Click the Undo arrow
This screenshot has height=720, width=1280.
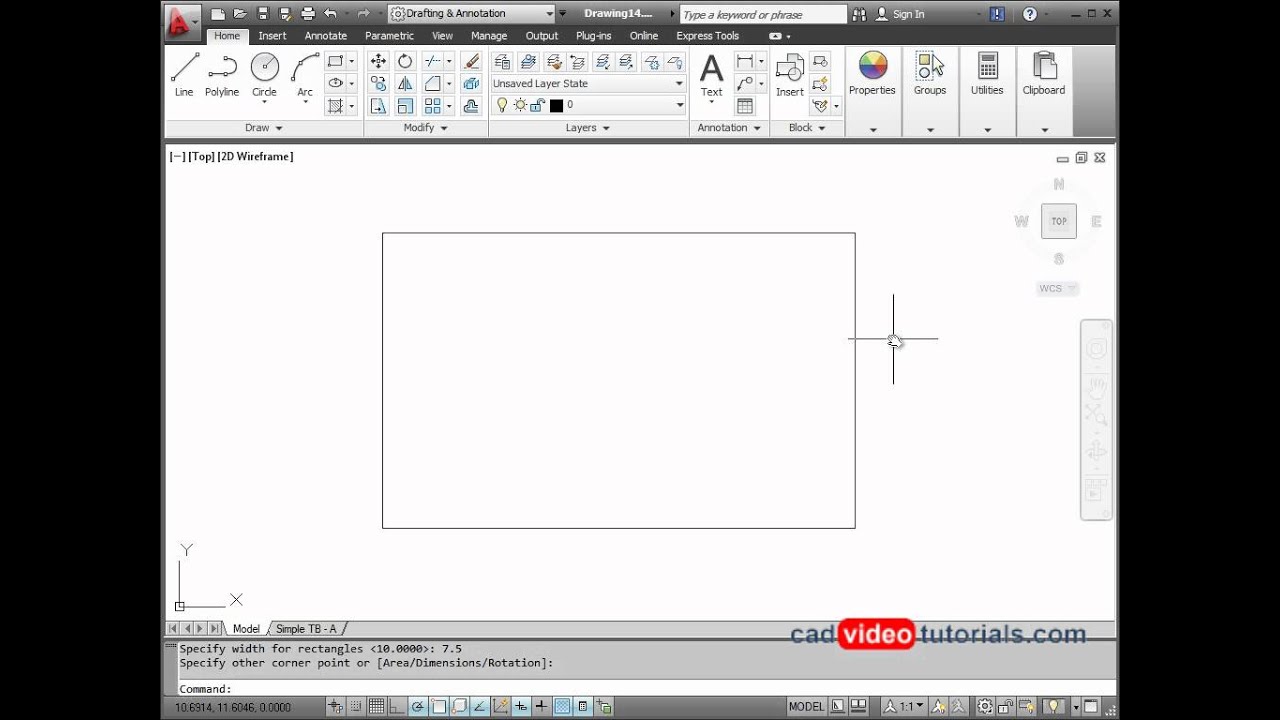330,14
